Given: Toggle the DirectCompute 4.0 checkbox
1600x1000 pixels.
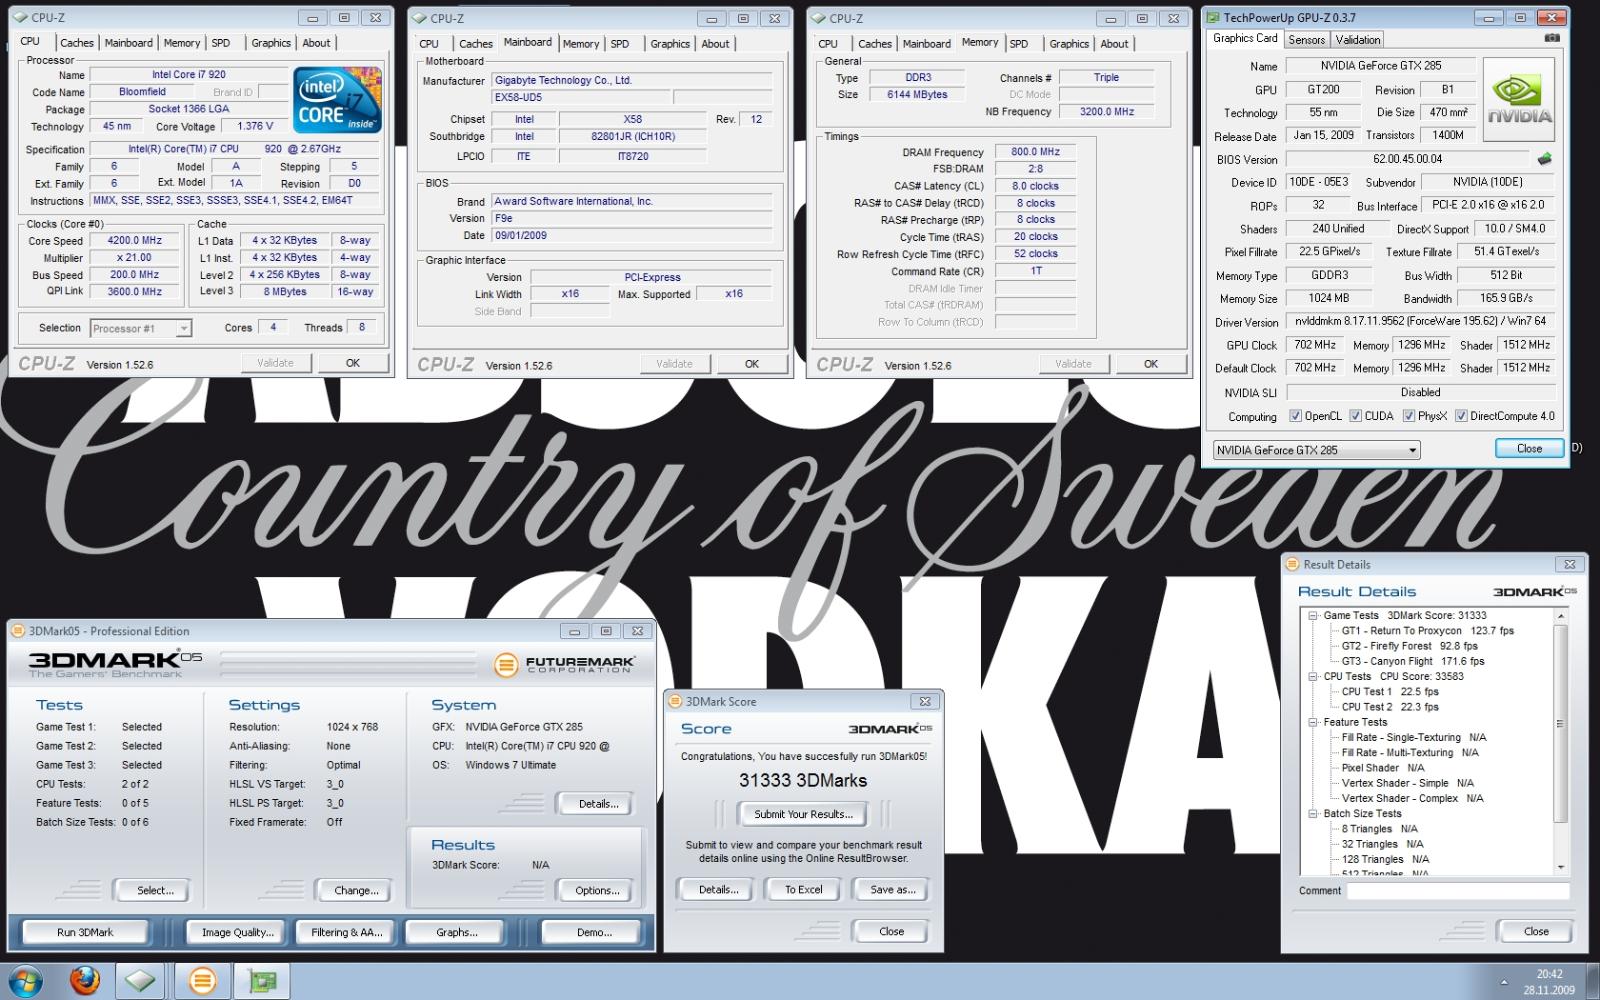Looking at the screenshot, I should (x=1461, y=416).
